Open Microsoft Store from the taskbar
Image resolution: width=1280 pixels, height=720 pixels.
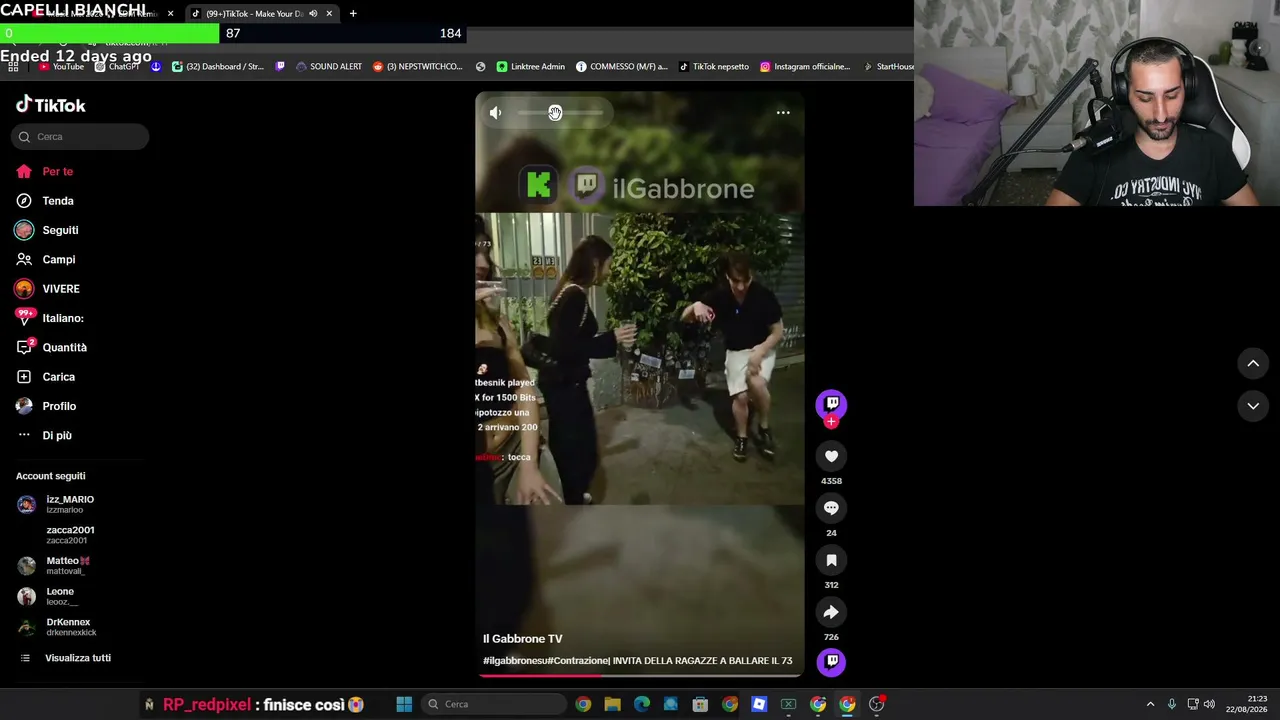[700, 704]
